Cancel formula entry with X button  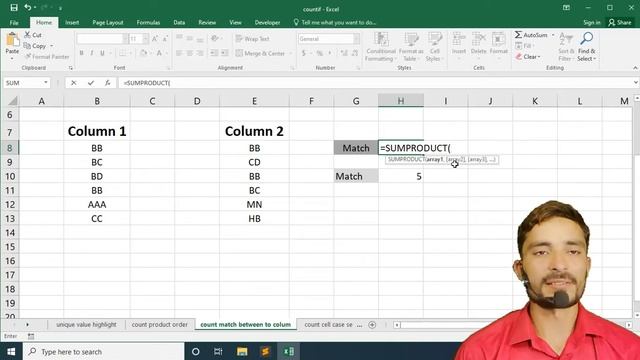click(73, 83)
